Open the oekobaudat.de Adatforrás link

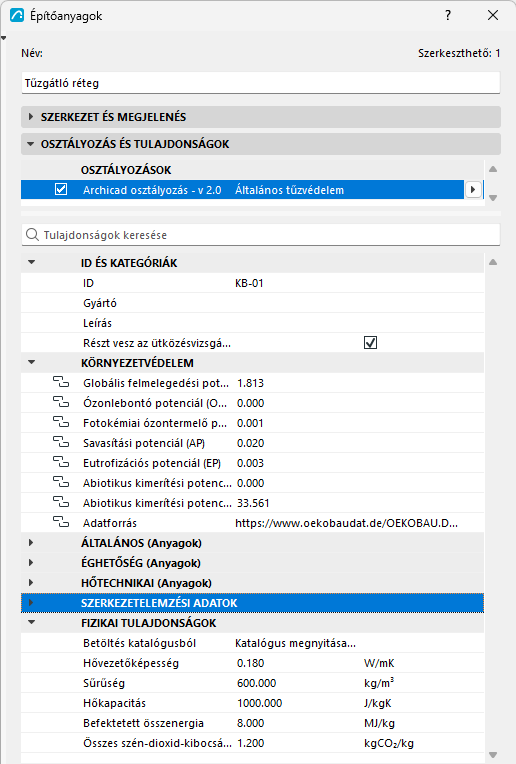tap(346, 523)
